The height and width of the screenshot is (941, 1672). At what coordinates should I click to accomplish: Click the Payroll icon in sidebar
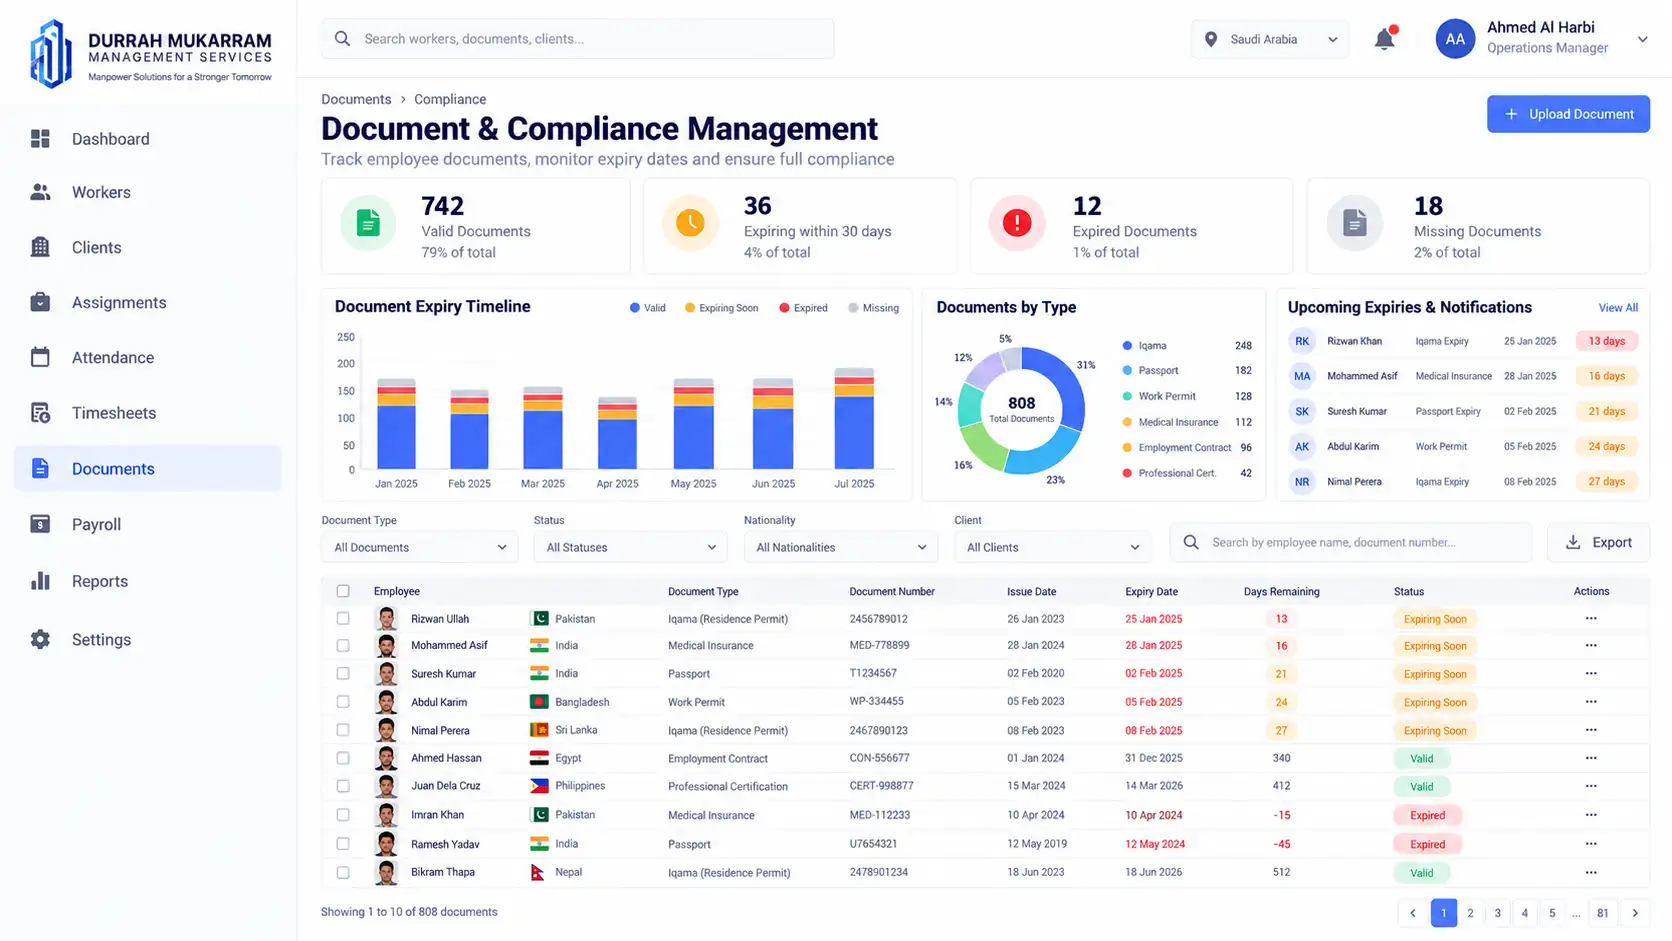coord(40,524)
